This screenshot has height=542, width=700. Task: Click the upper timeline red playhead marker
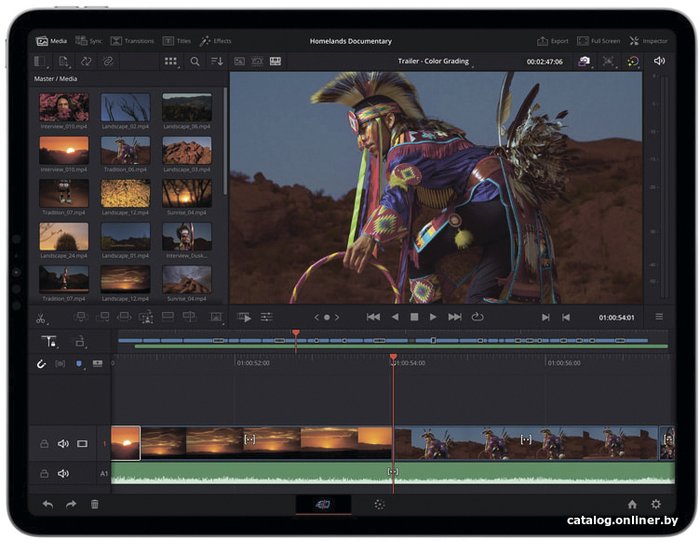296,334
